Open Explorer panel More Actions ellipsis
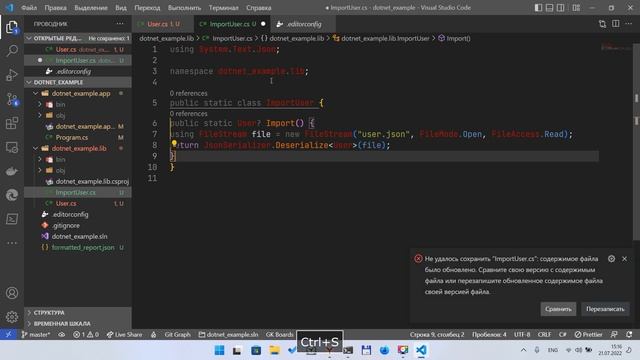The width and height of the screenshot is (640, 360). pos(120,24)
